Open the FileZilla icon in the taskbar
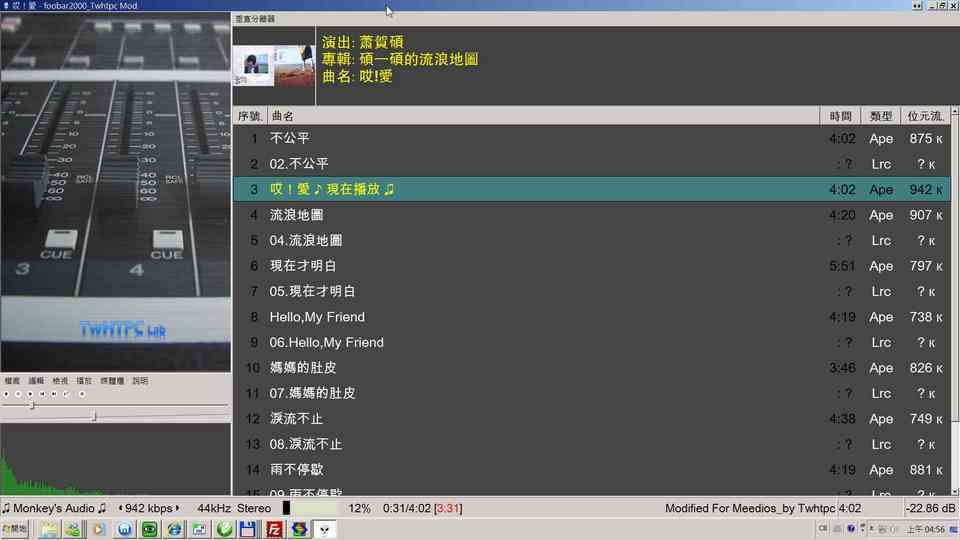960x540 pixels. (274, 529)
